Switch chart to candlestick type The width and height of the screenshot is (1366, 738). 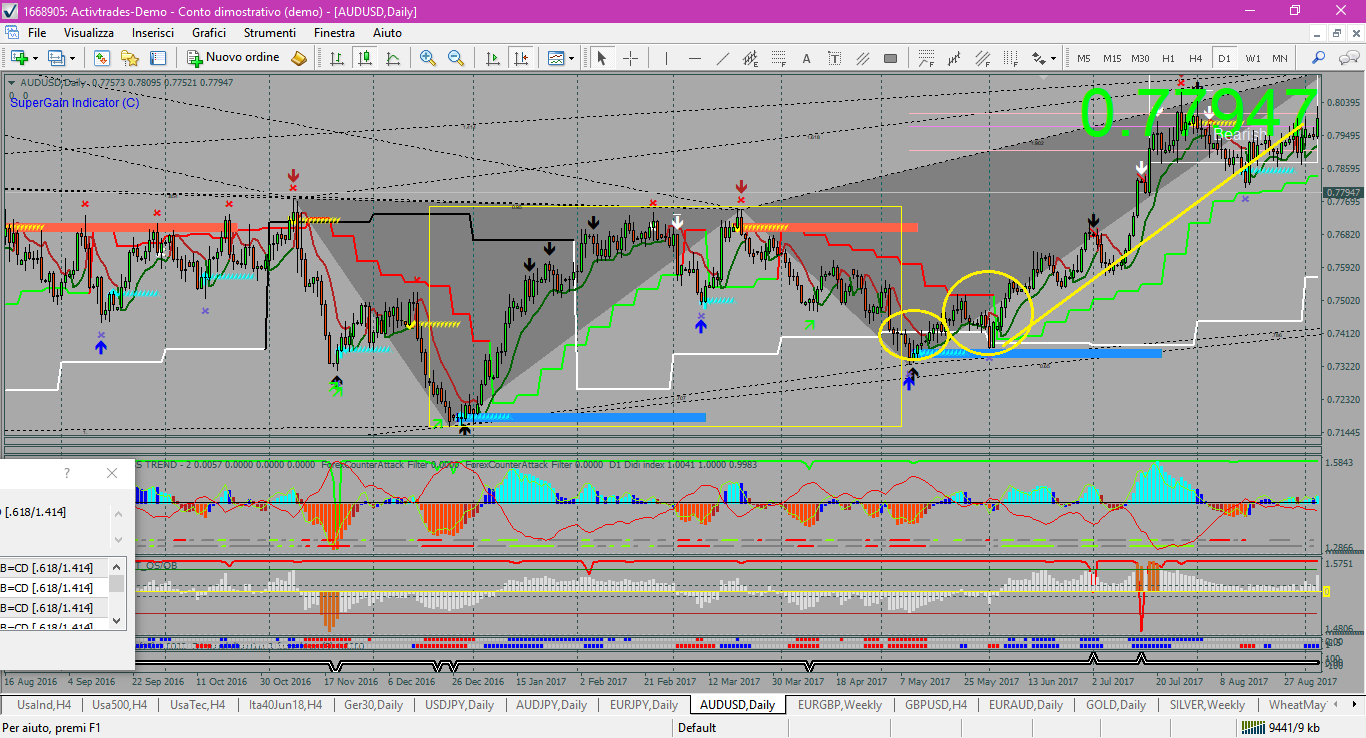tap(365, 58)
